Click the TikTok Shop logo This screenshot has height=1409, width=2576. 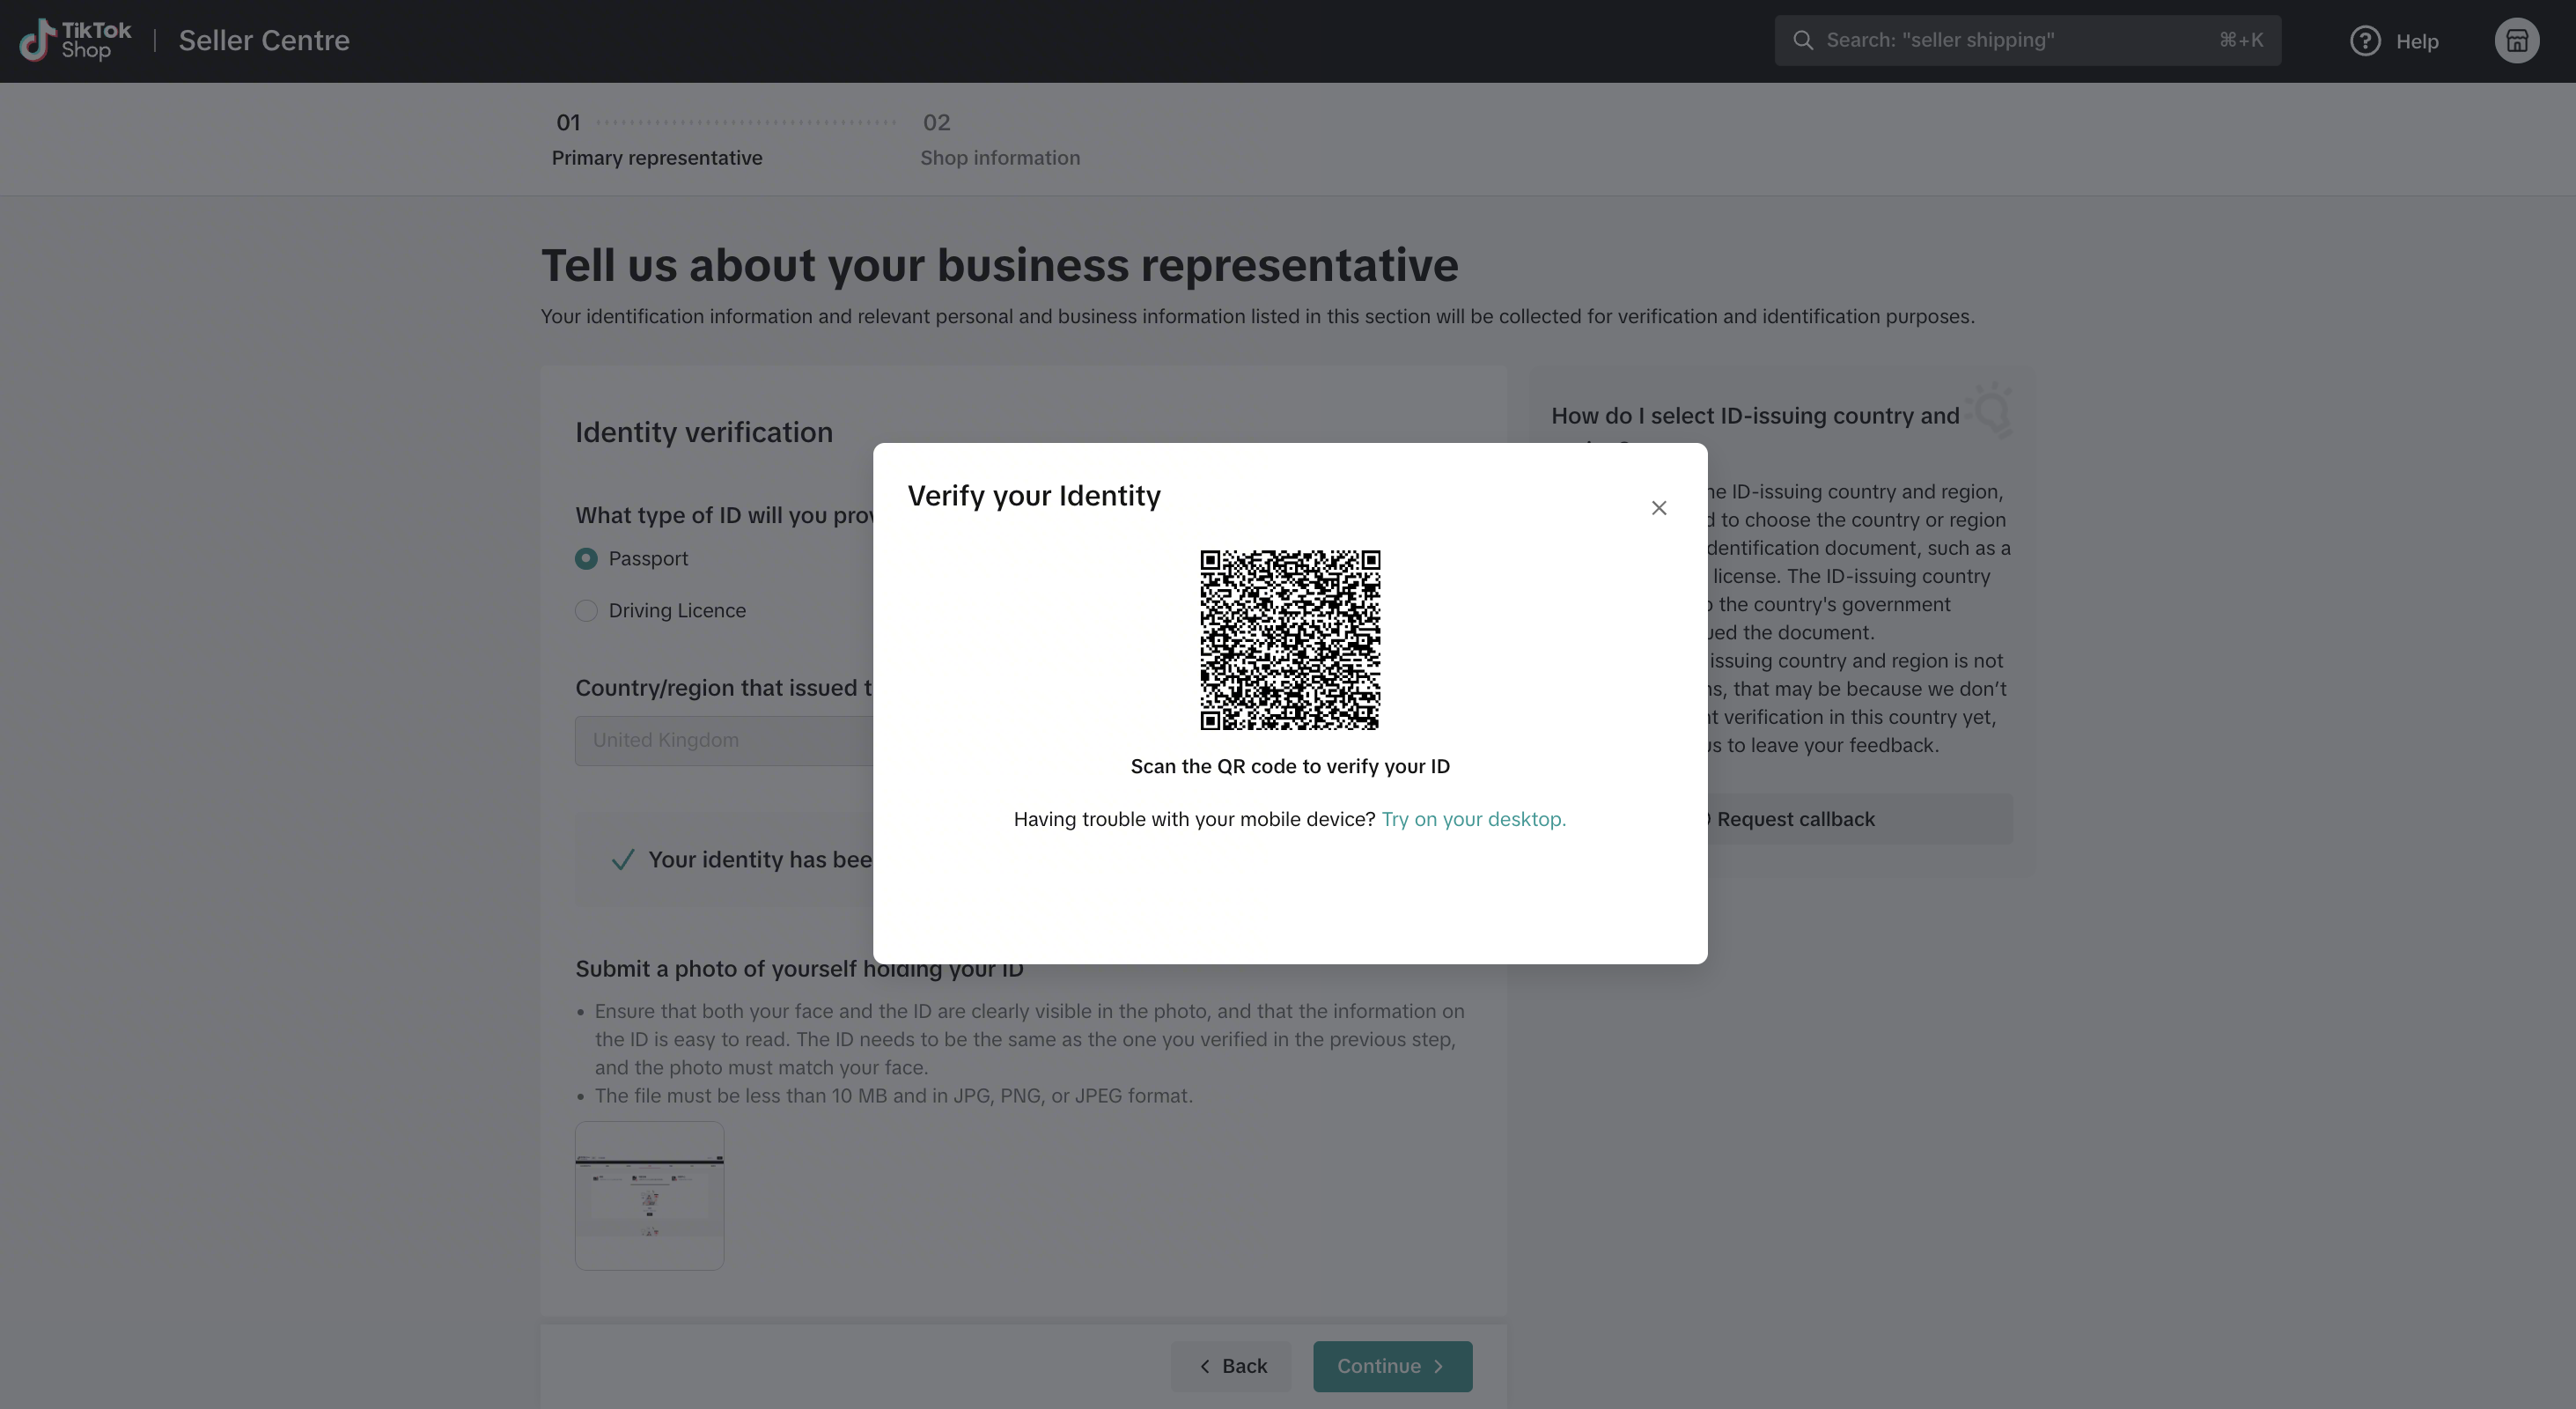coord(76,41)
